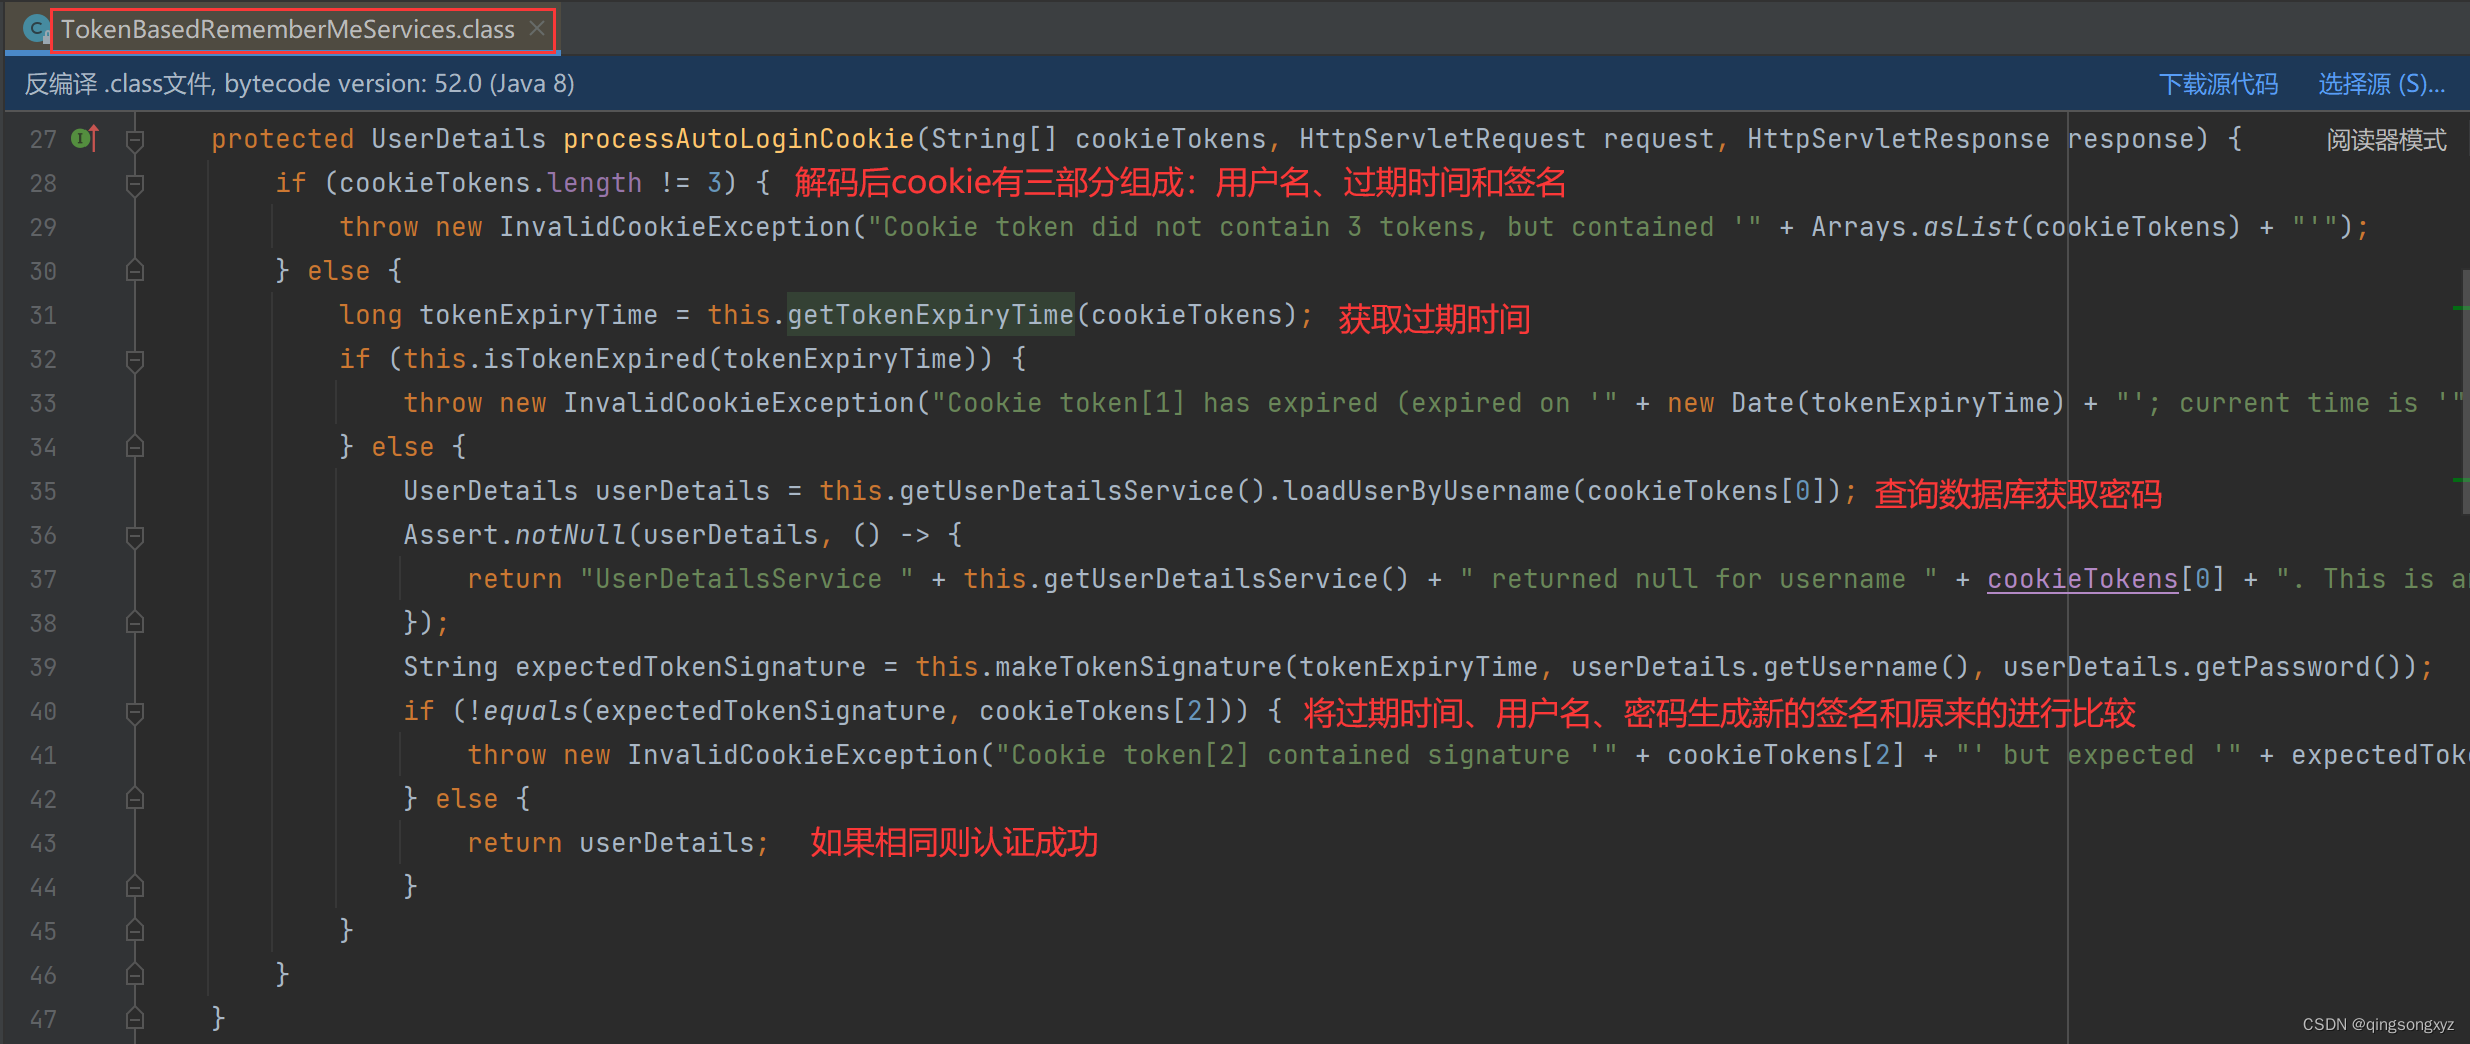Click the underlined cookieTokens on line 37
The width and height of the screenshot is (2470, 1044).
click(2082, 579)
